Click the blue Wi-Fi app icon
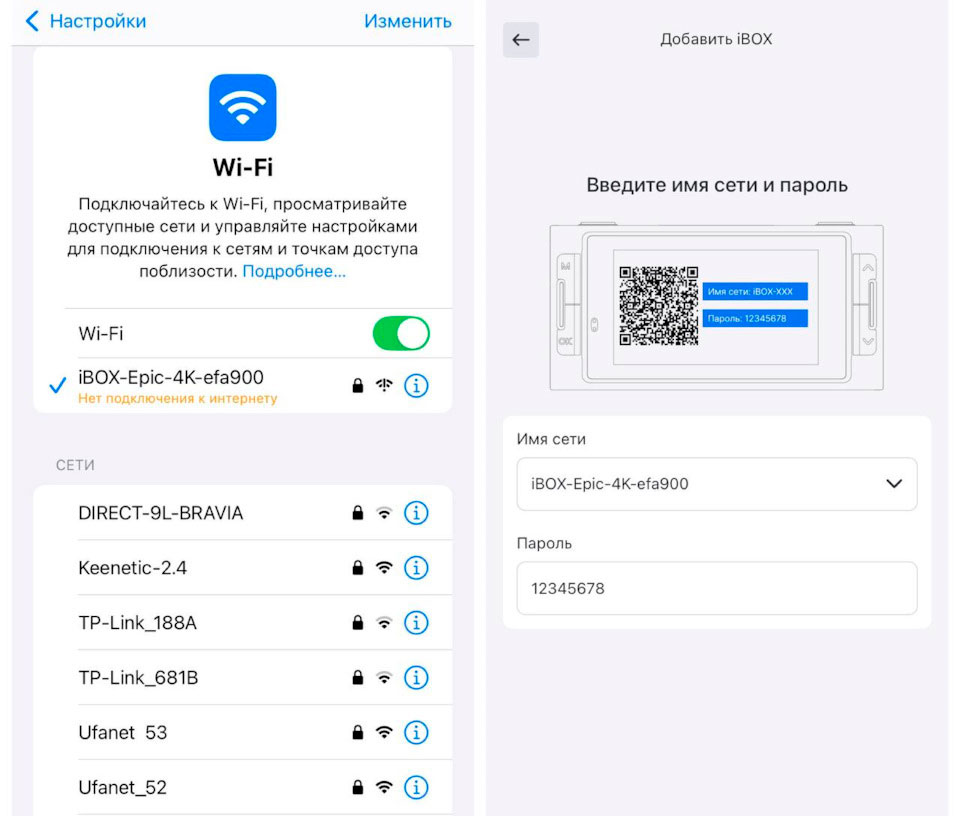This screenshot has width=960, height=816. coord(242,108)
